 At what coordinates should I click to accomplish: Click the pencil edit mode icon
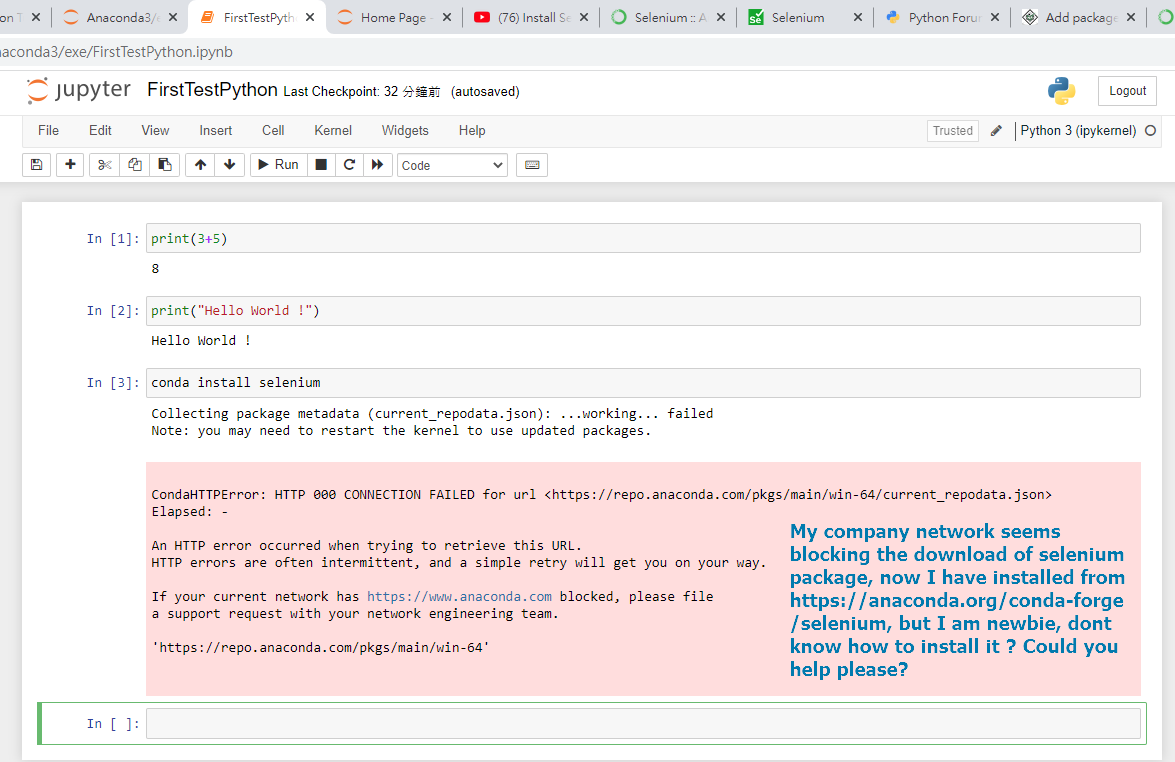(996, 131)
